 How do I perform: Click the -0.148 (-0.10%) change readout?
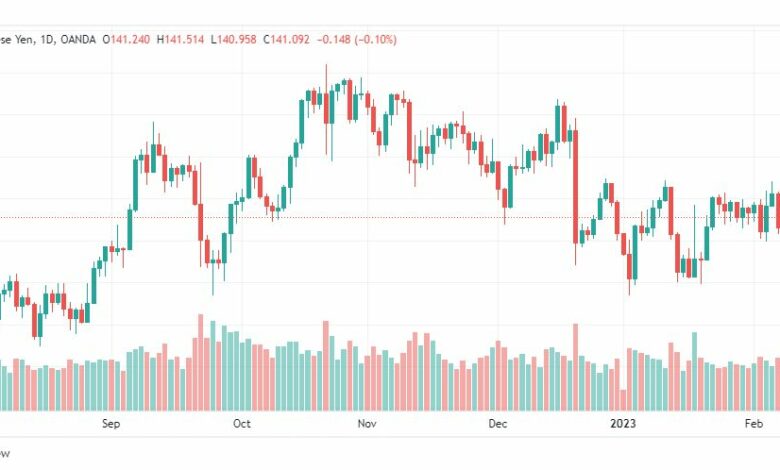point(357,39)
